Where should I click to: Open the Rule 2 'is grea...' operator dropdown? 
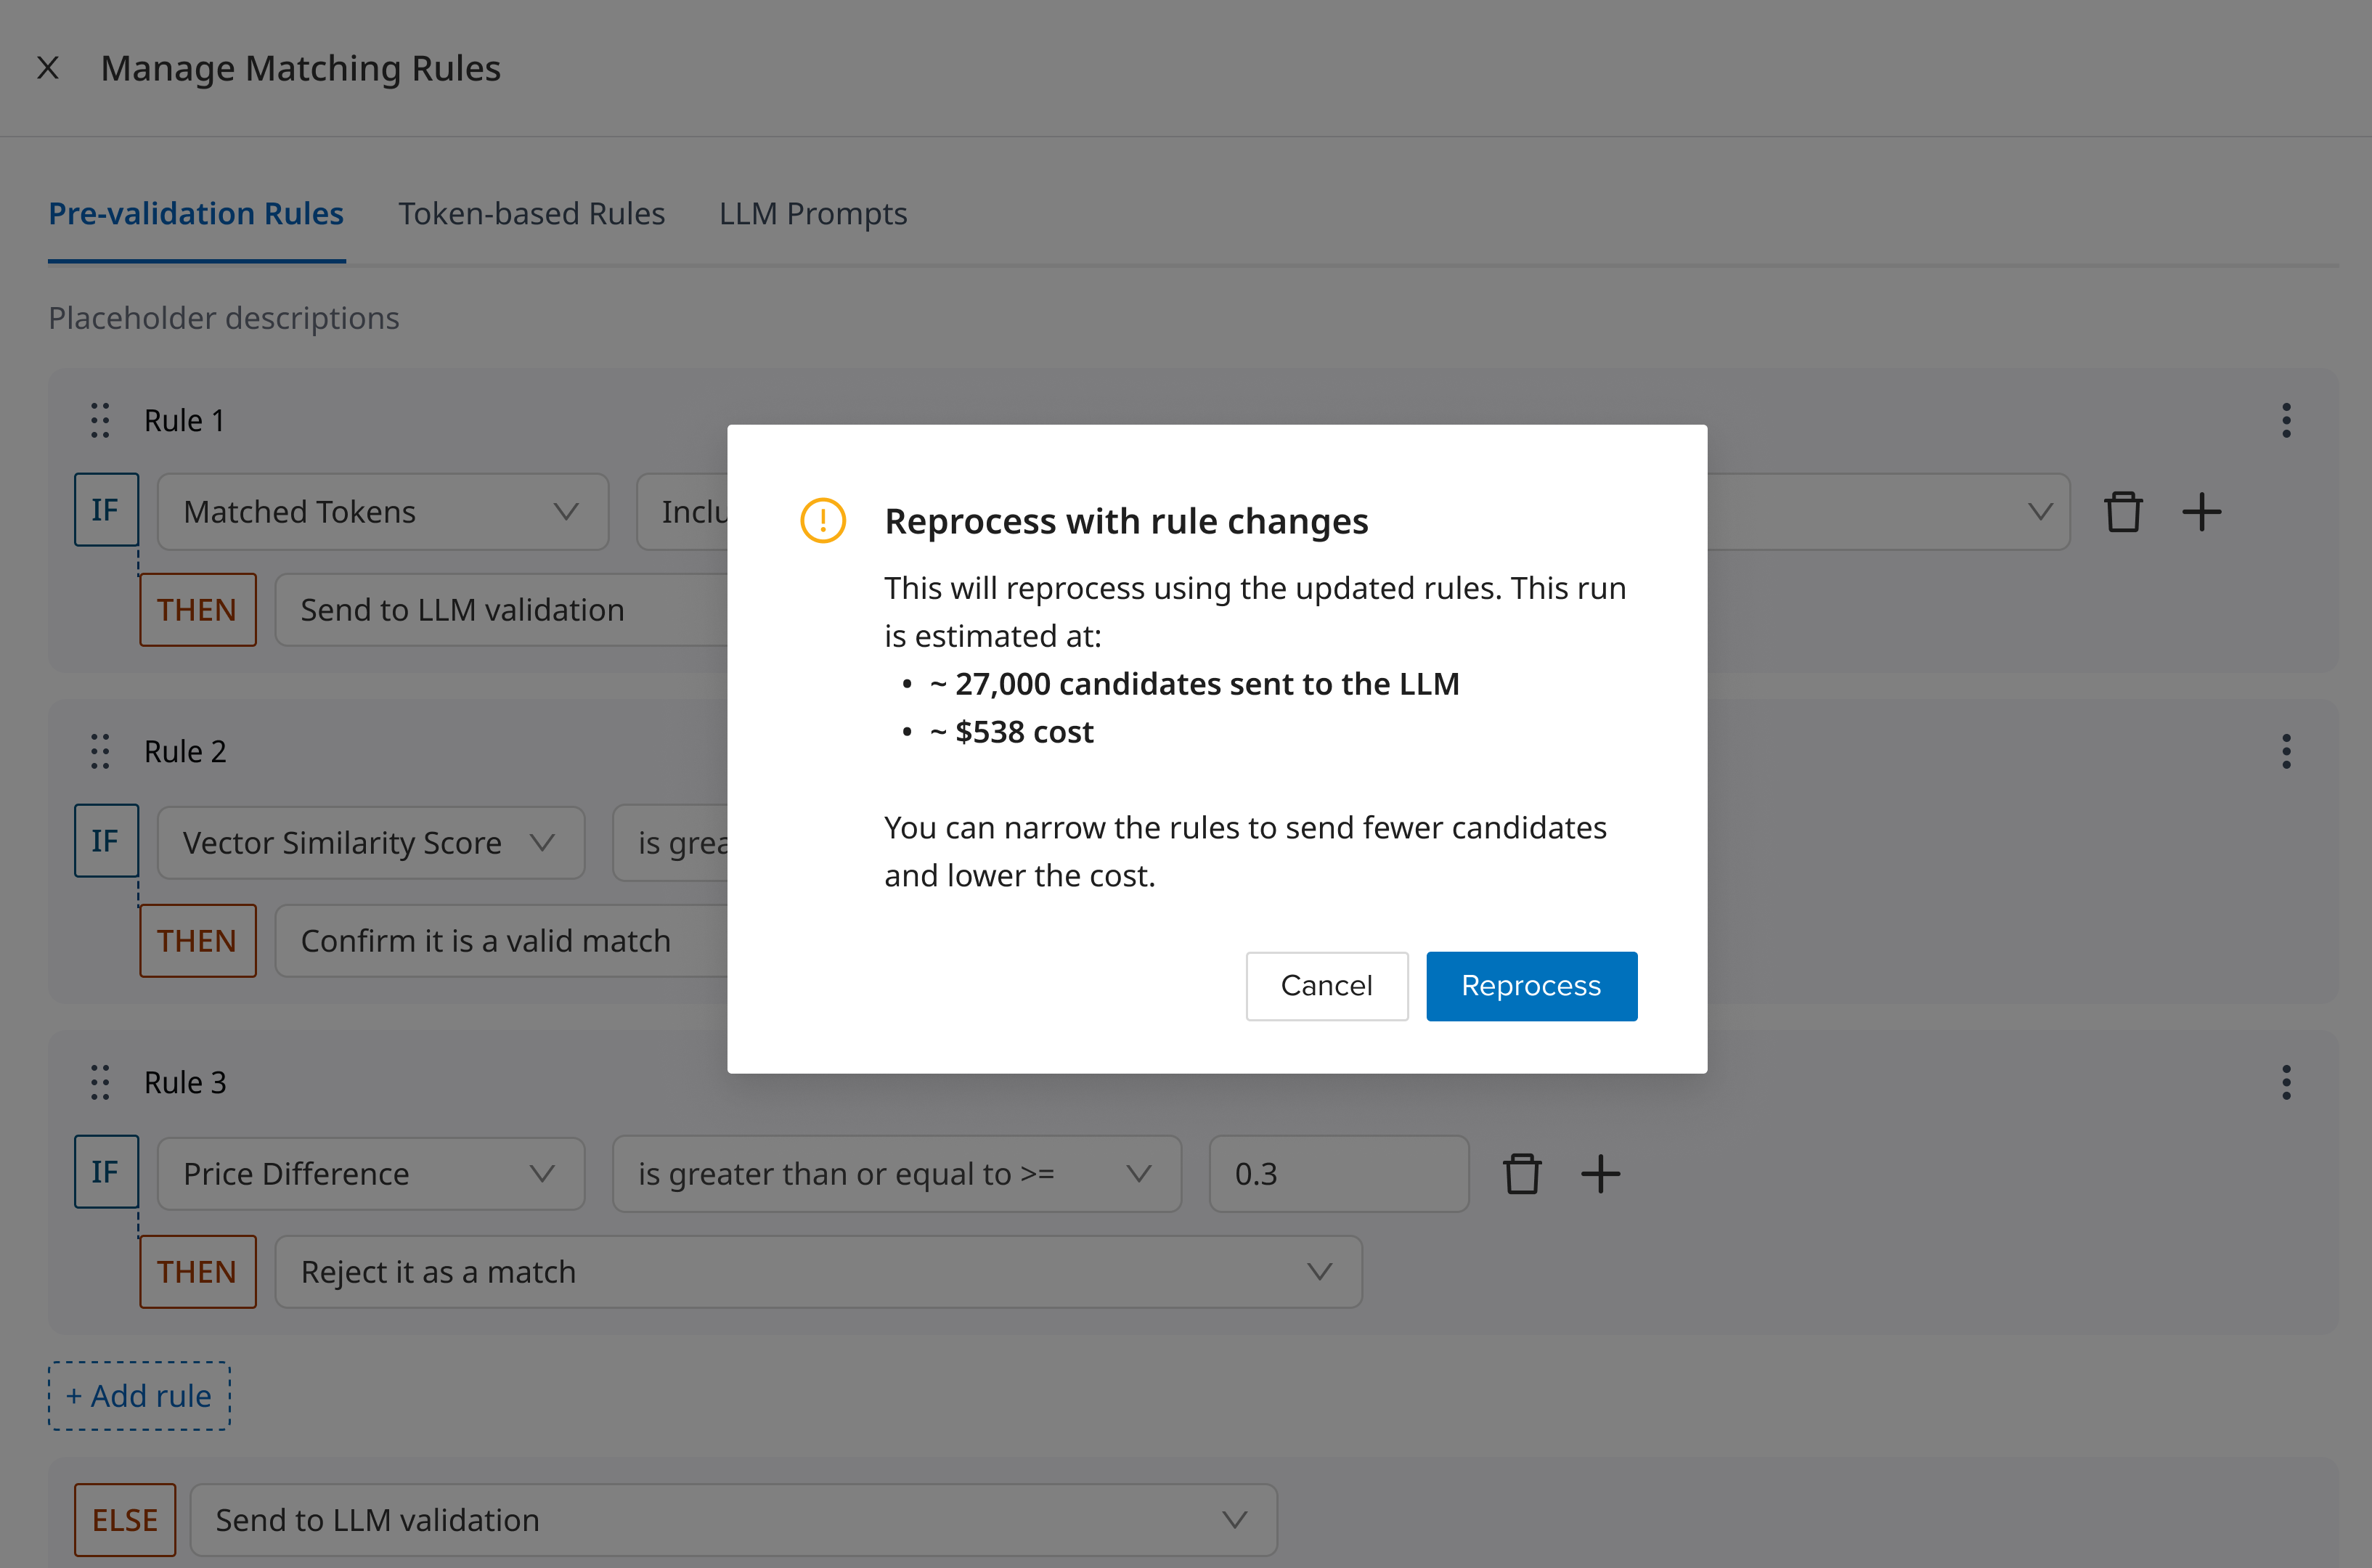coord(671,843)
